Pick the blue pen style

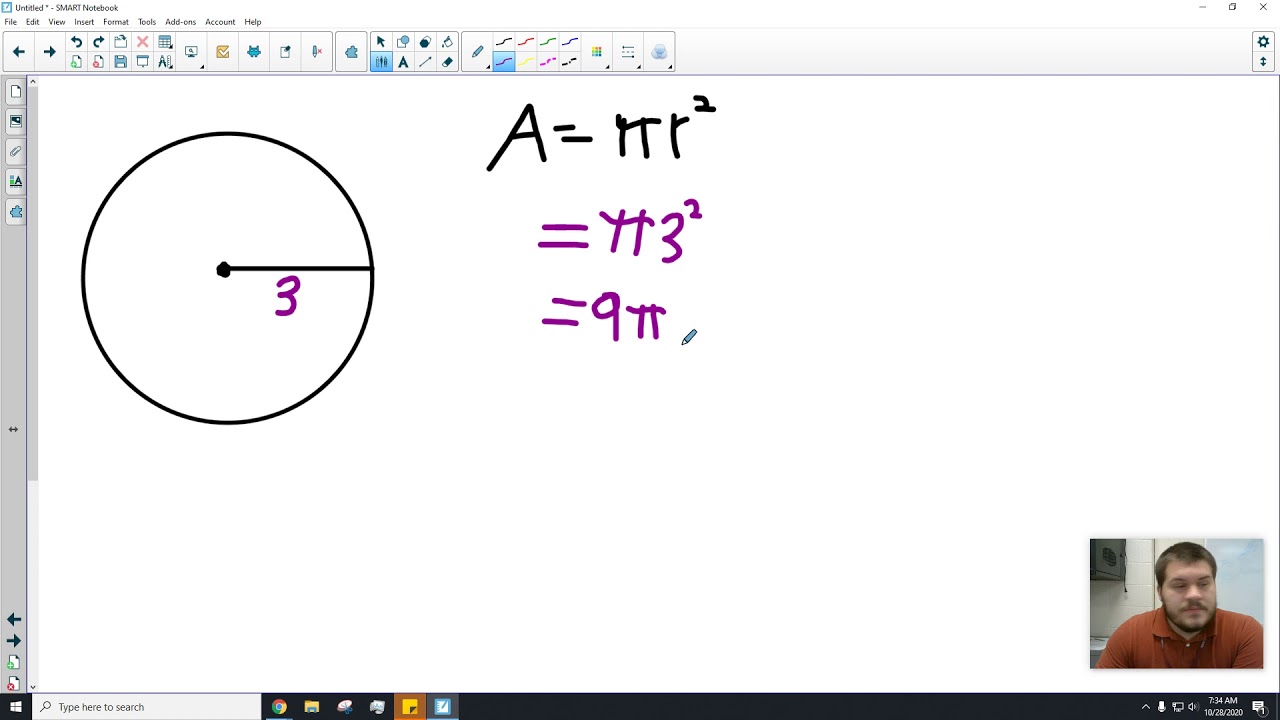click(x=570, y=42)
